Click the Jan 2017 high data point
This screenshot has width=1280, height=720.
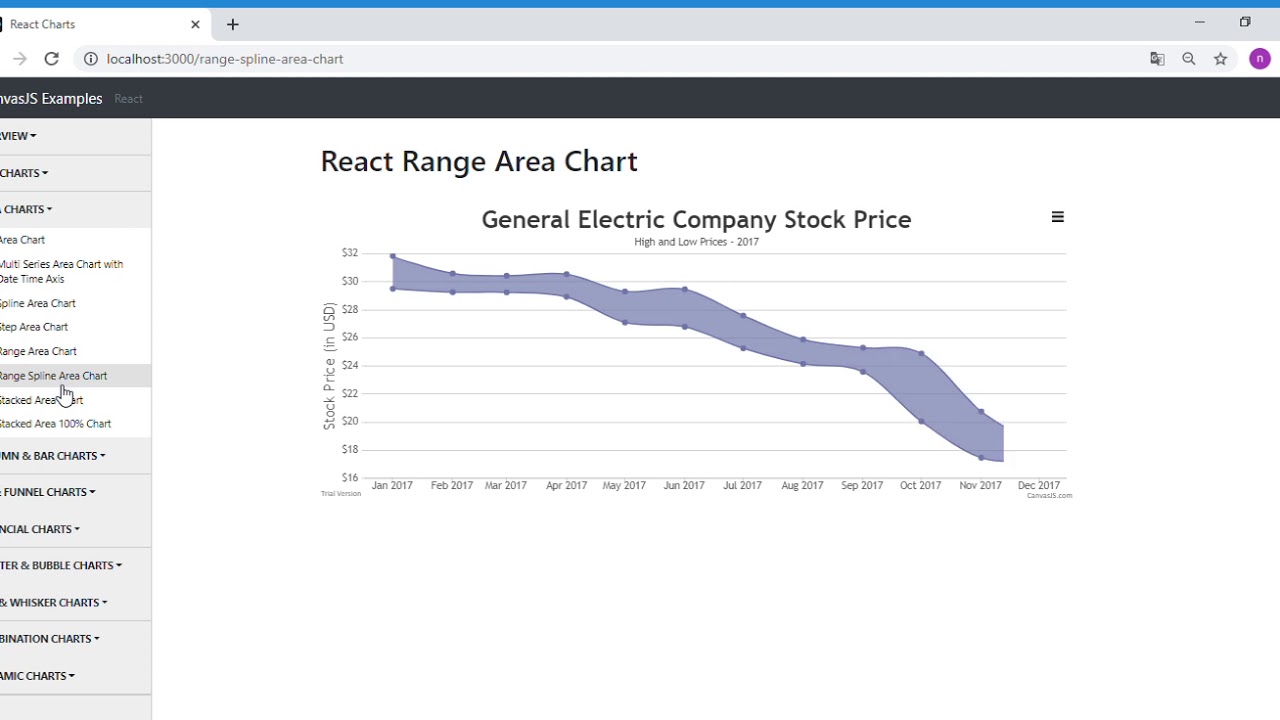(393, 256)
